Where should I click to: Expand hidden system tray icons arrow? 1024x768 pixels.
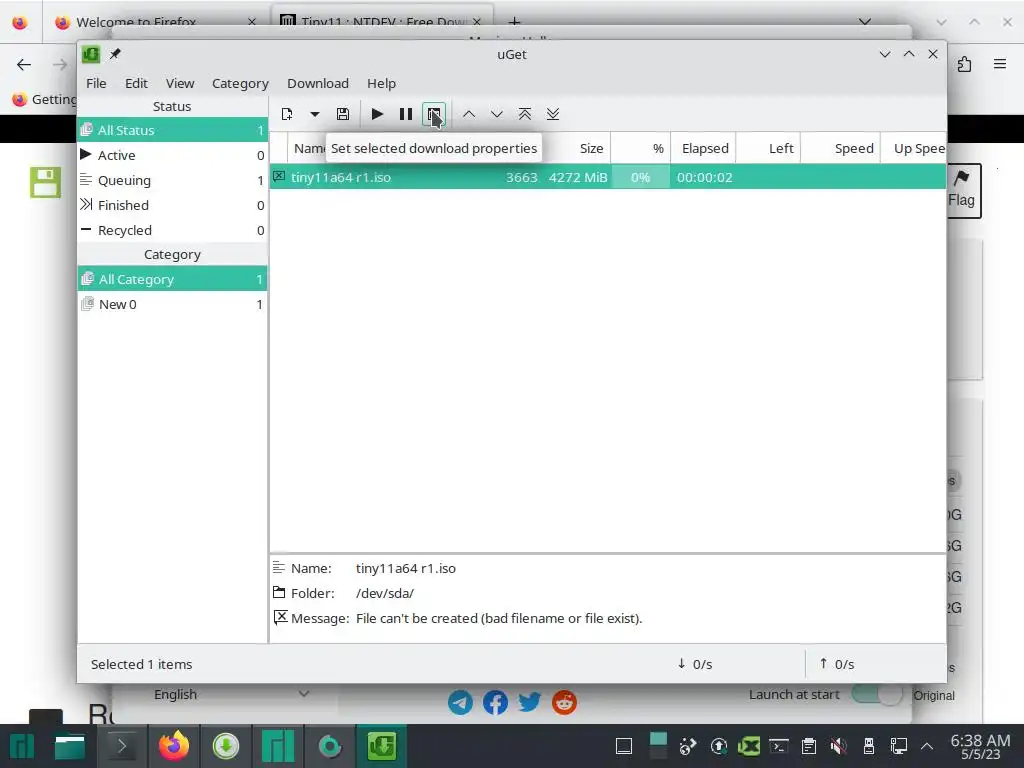click(926, 746)
